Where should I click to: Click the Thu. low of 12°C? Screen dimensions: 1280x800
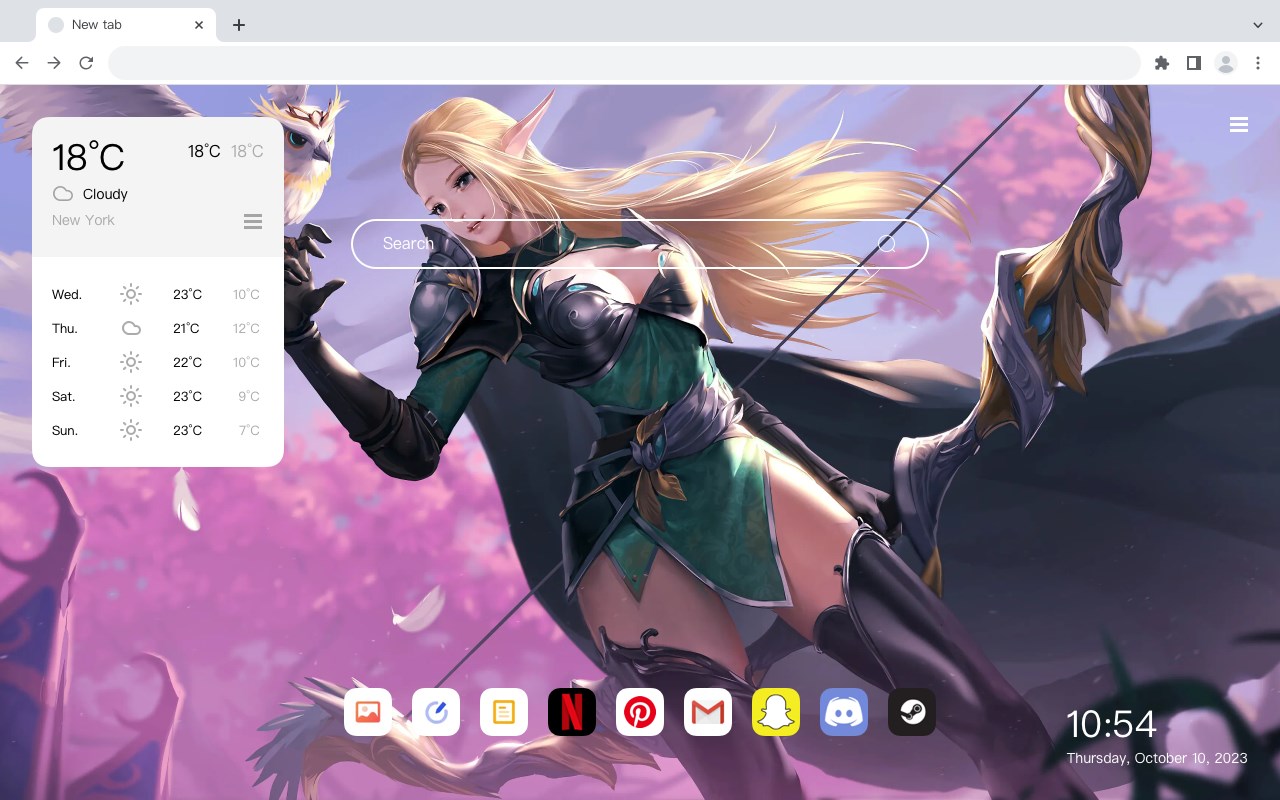pos(246,328)
